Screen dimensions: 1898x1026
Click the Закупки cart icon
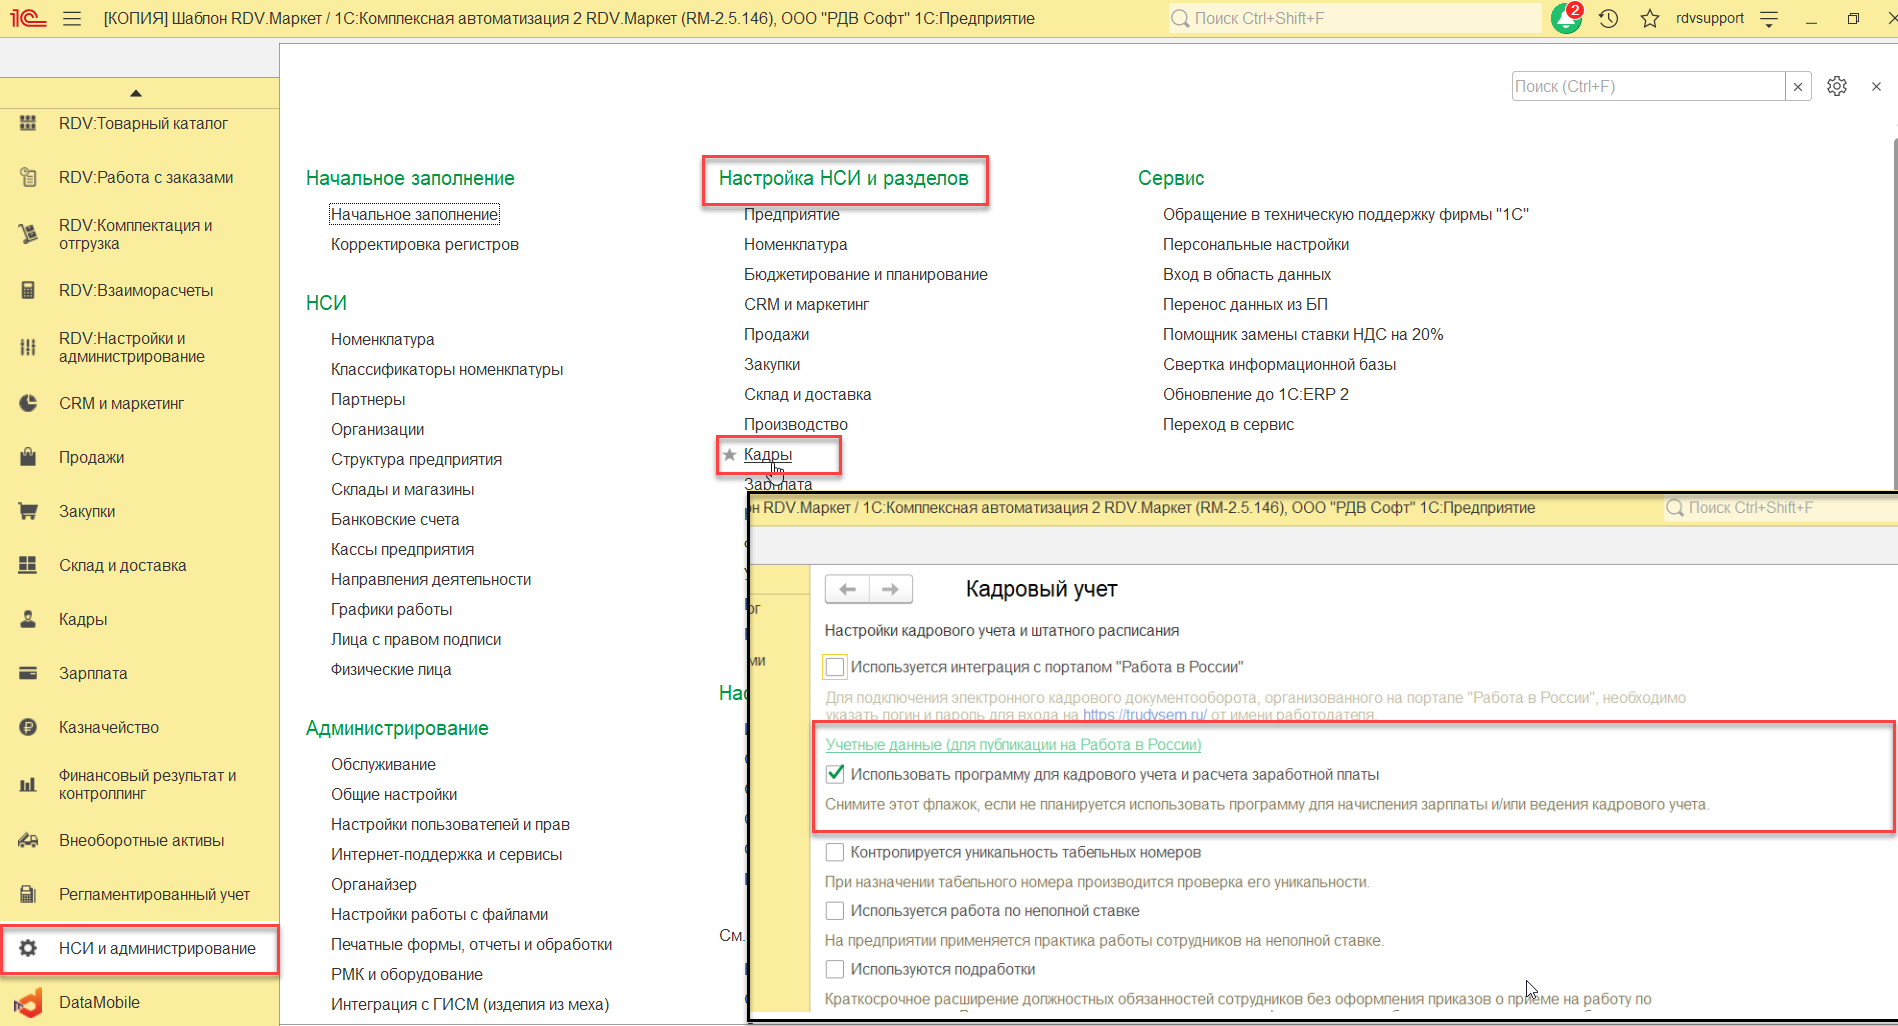pos(28,511)
